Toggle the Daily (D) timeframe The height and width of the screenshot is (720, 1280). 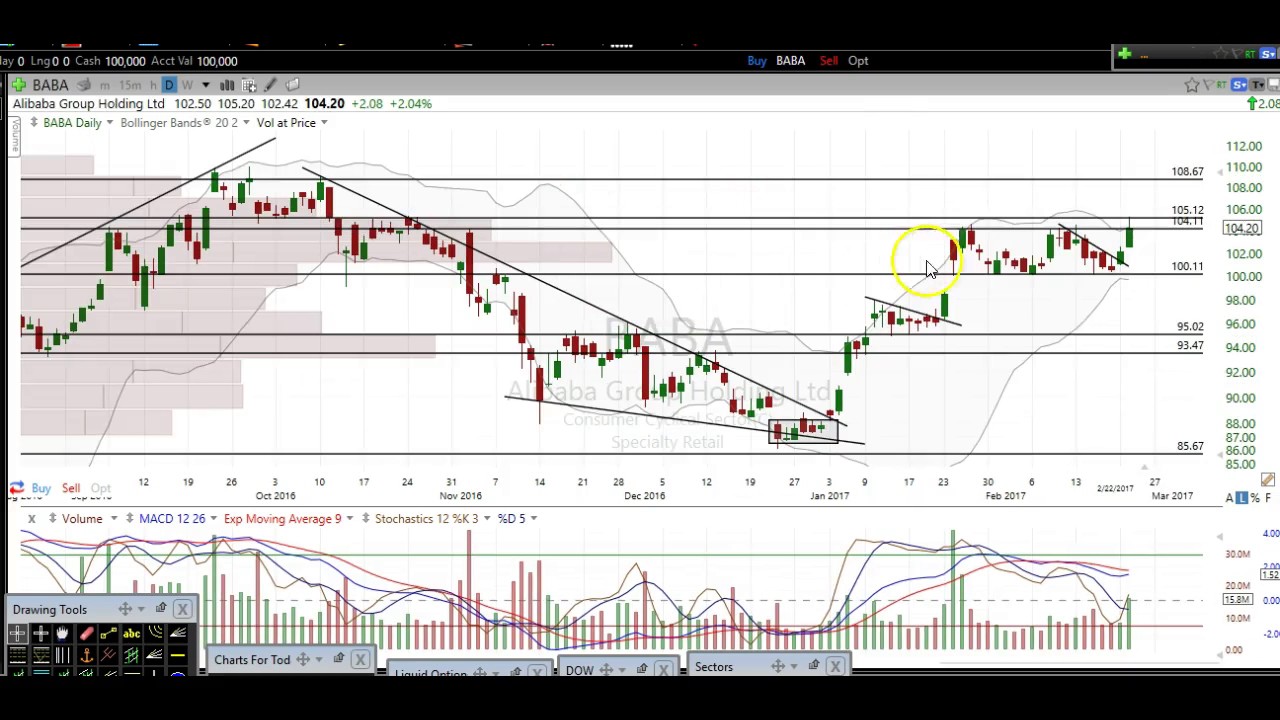pos(169,85)
